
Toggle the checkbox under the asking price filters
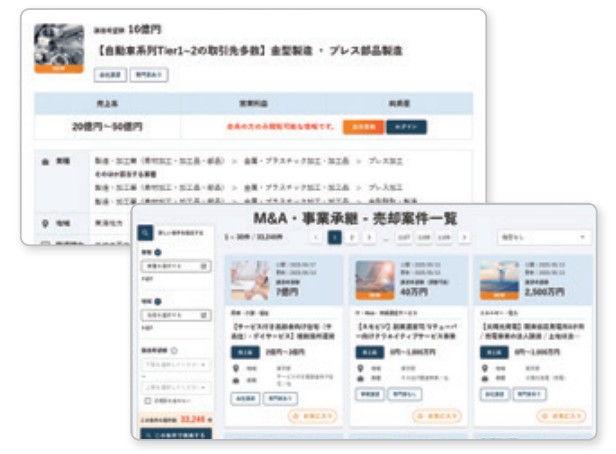pos(146,399)
